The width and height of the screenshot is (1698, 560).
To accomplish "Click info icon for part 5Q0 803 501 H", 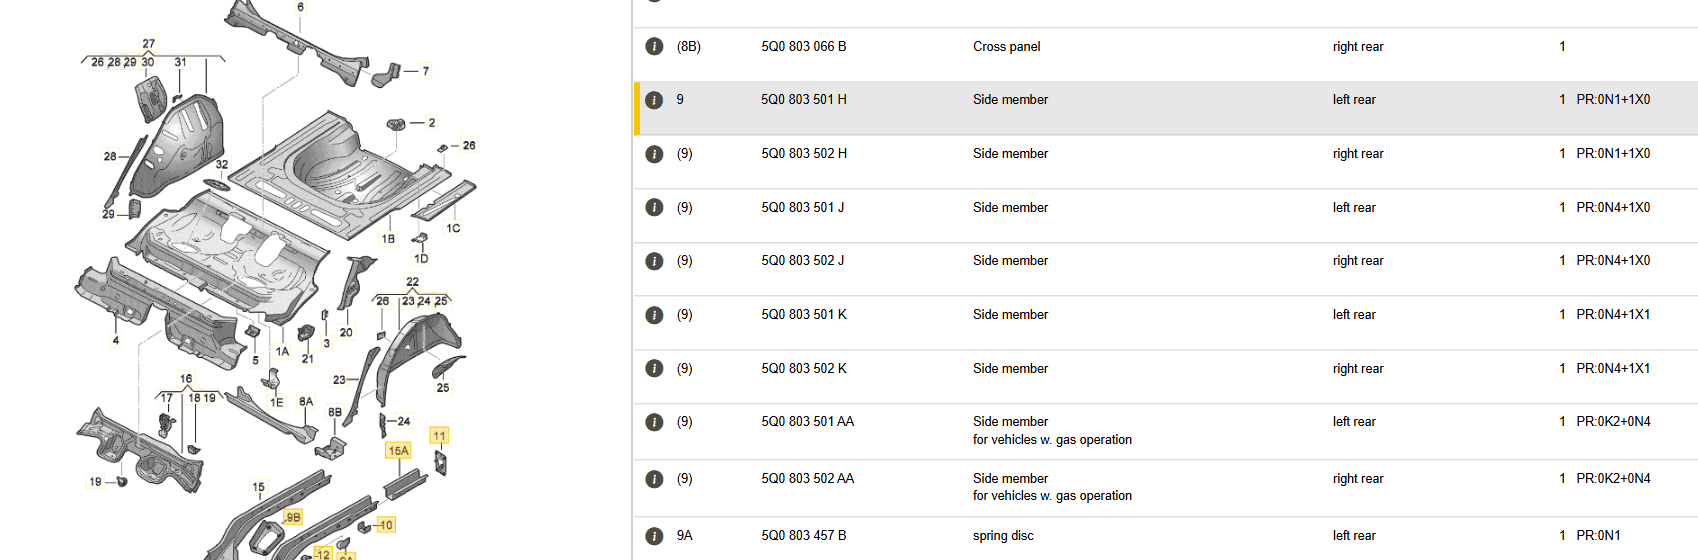I will click(x=654, y=100).
